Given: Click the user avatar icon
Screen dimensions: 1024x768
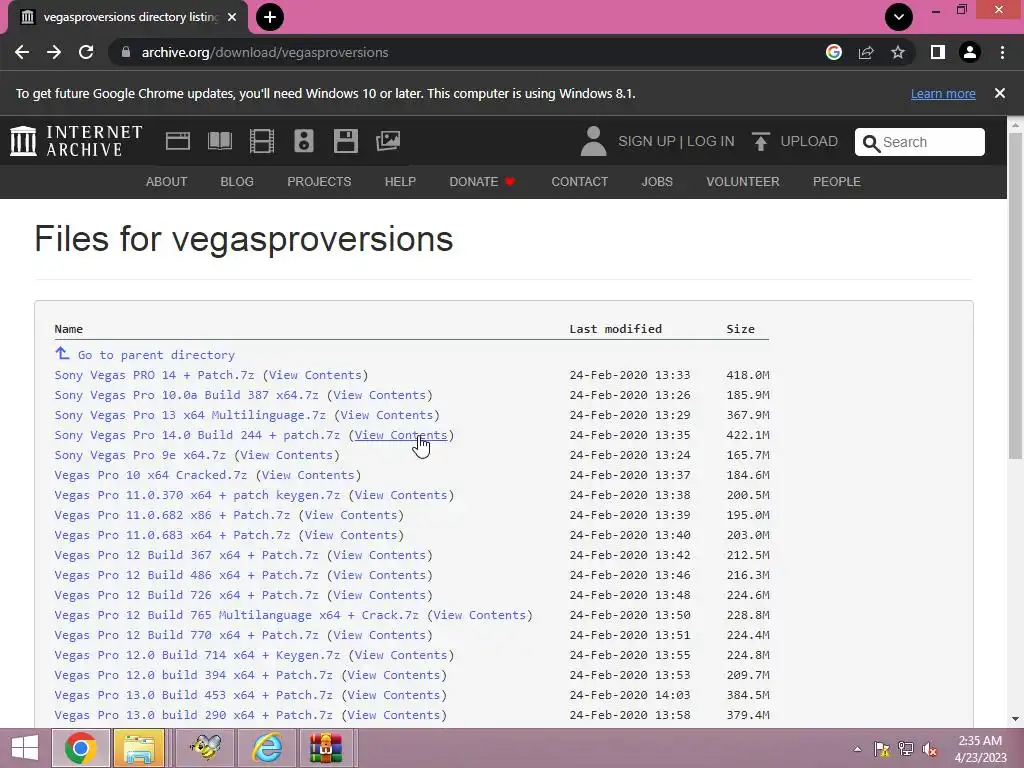Looking at the screenshot, I should click(x=593, y=141).
